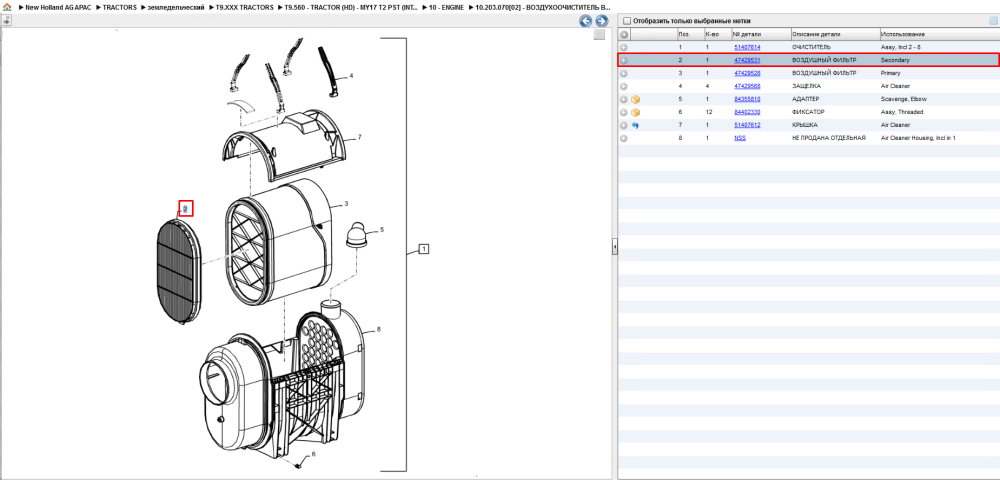Open the 'земледельческий' breadcrumb
The image size is (1000, 480).
(175, 8)
